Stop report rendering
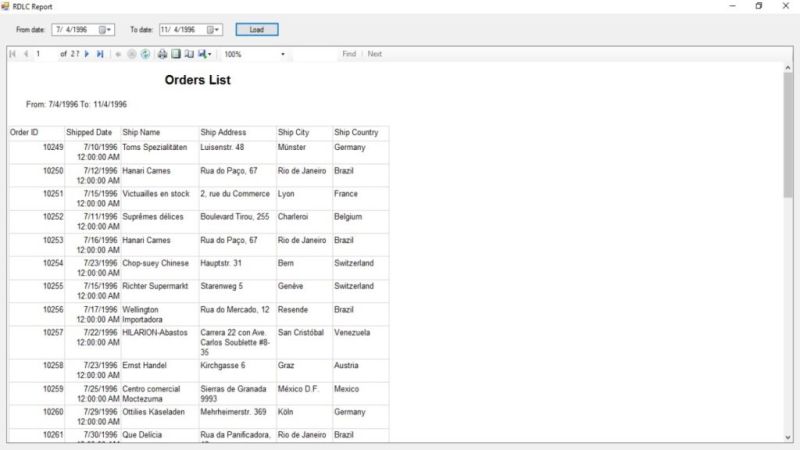Viewport: 800px width, 450px height. (x=132, y=54)
